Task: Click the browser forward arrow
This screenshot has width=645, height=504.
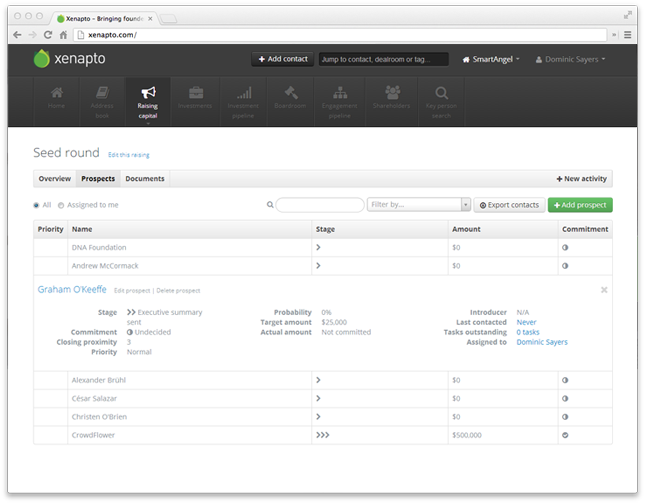Action: [x=32, y=35]
